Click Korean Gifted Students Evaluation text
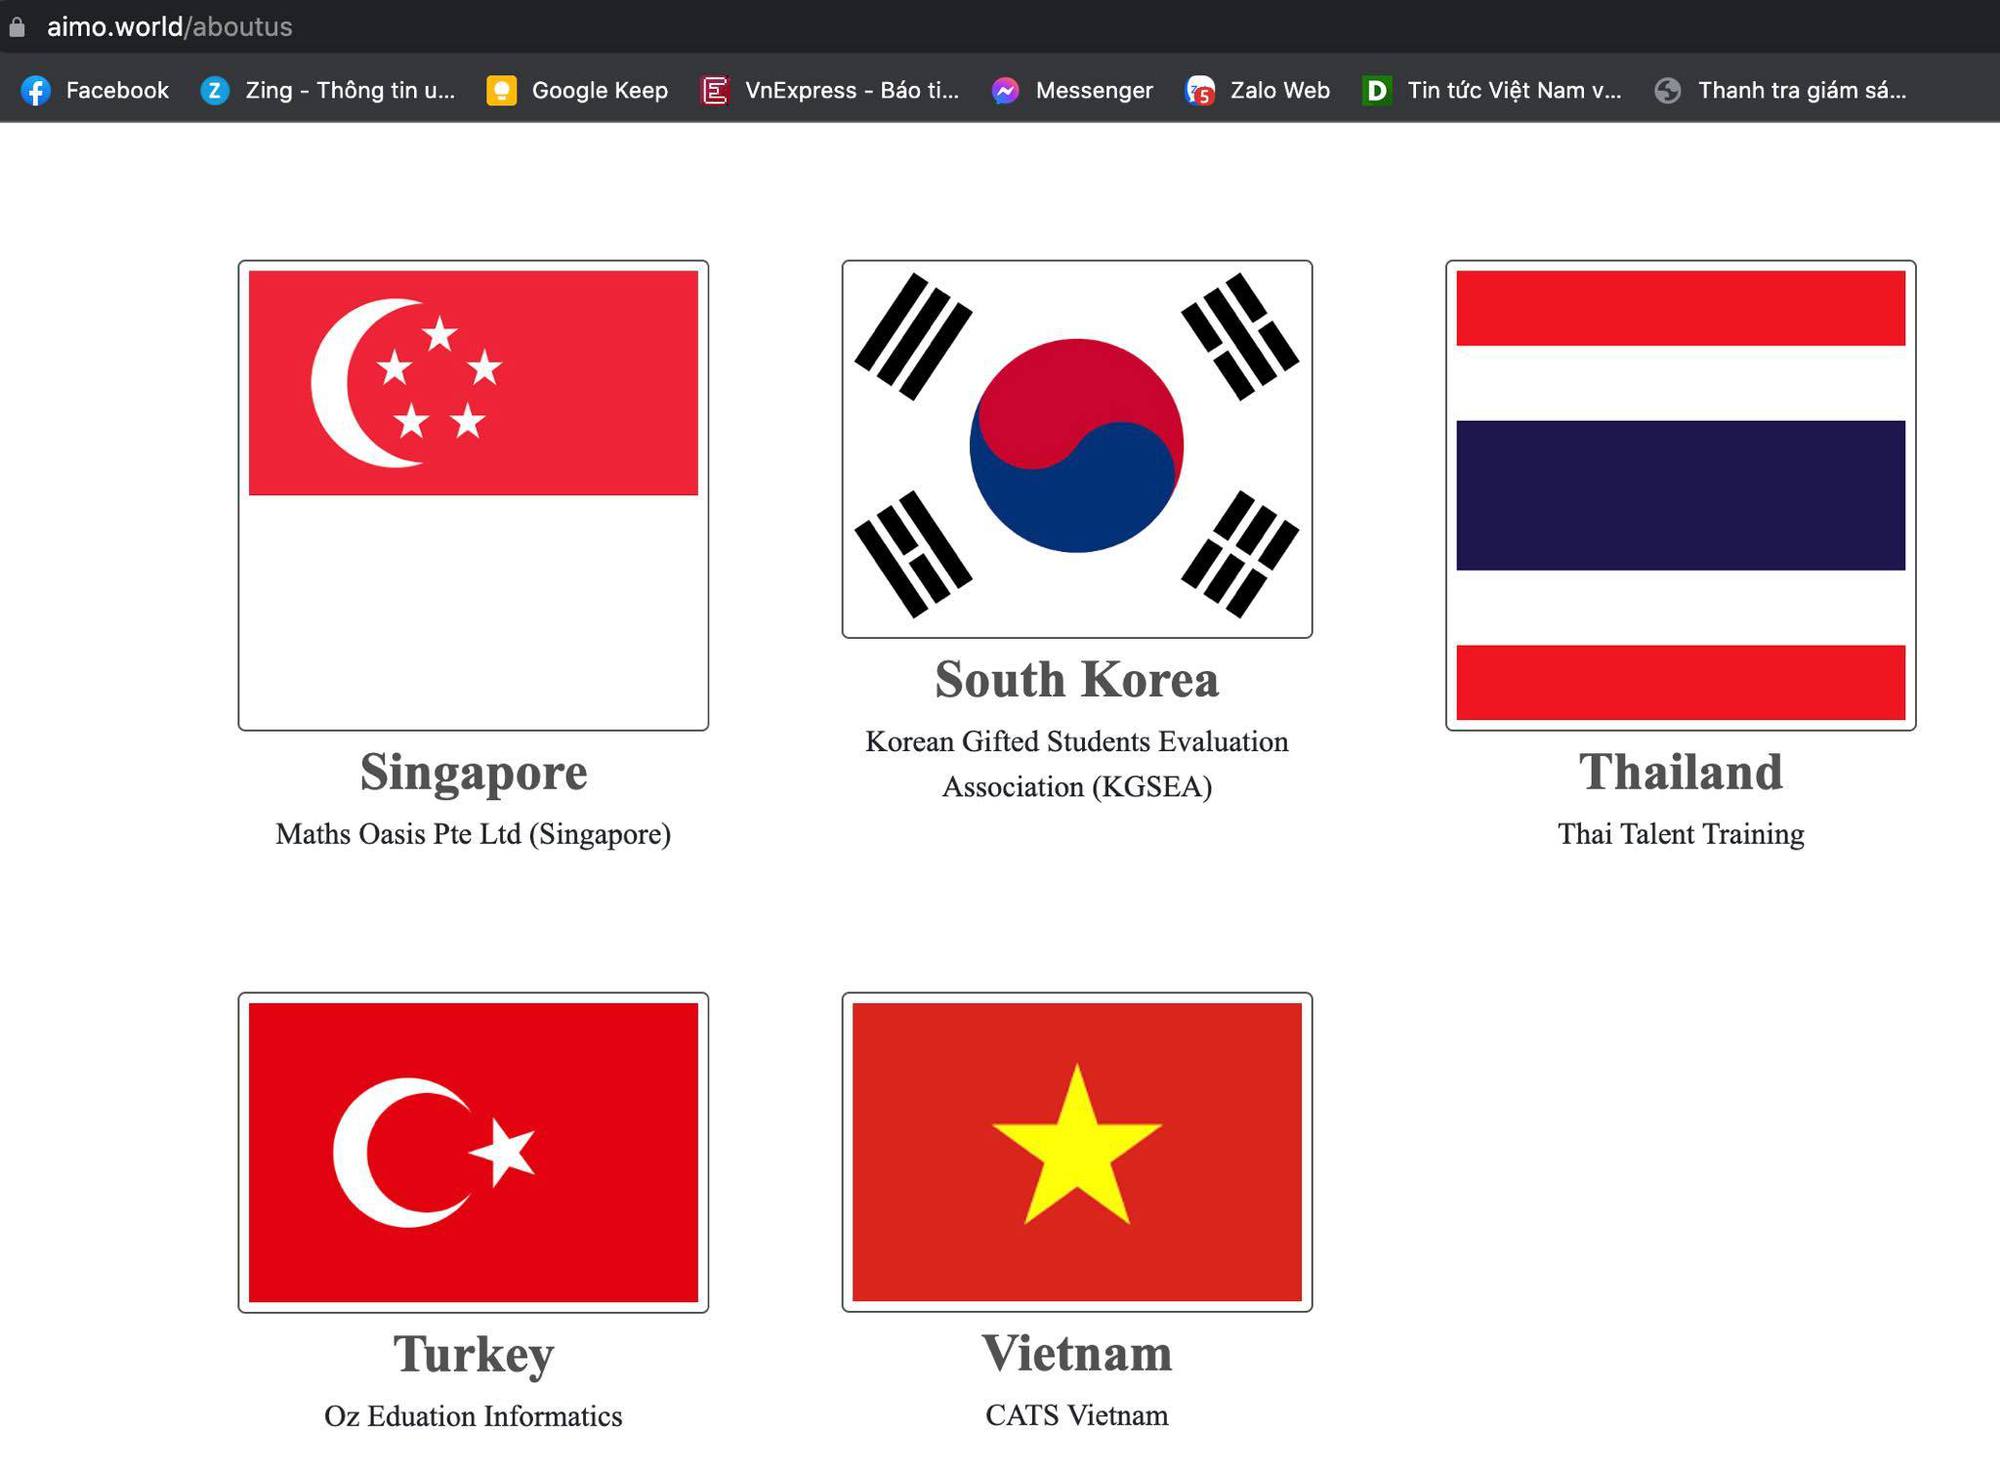The image size is (2000, 1476). pos(1077,741)
